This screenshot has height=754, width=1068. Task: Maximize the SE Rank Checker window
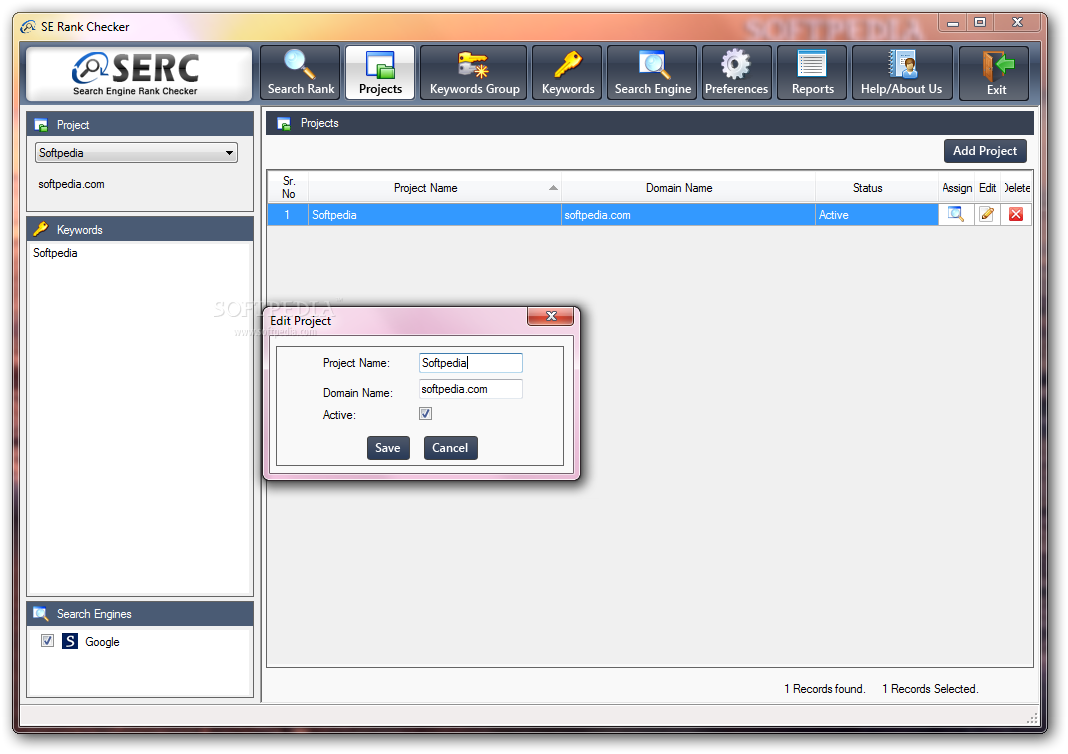coord(979,22)
